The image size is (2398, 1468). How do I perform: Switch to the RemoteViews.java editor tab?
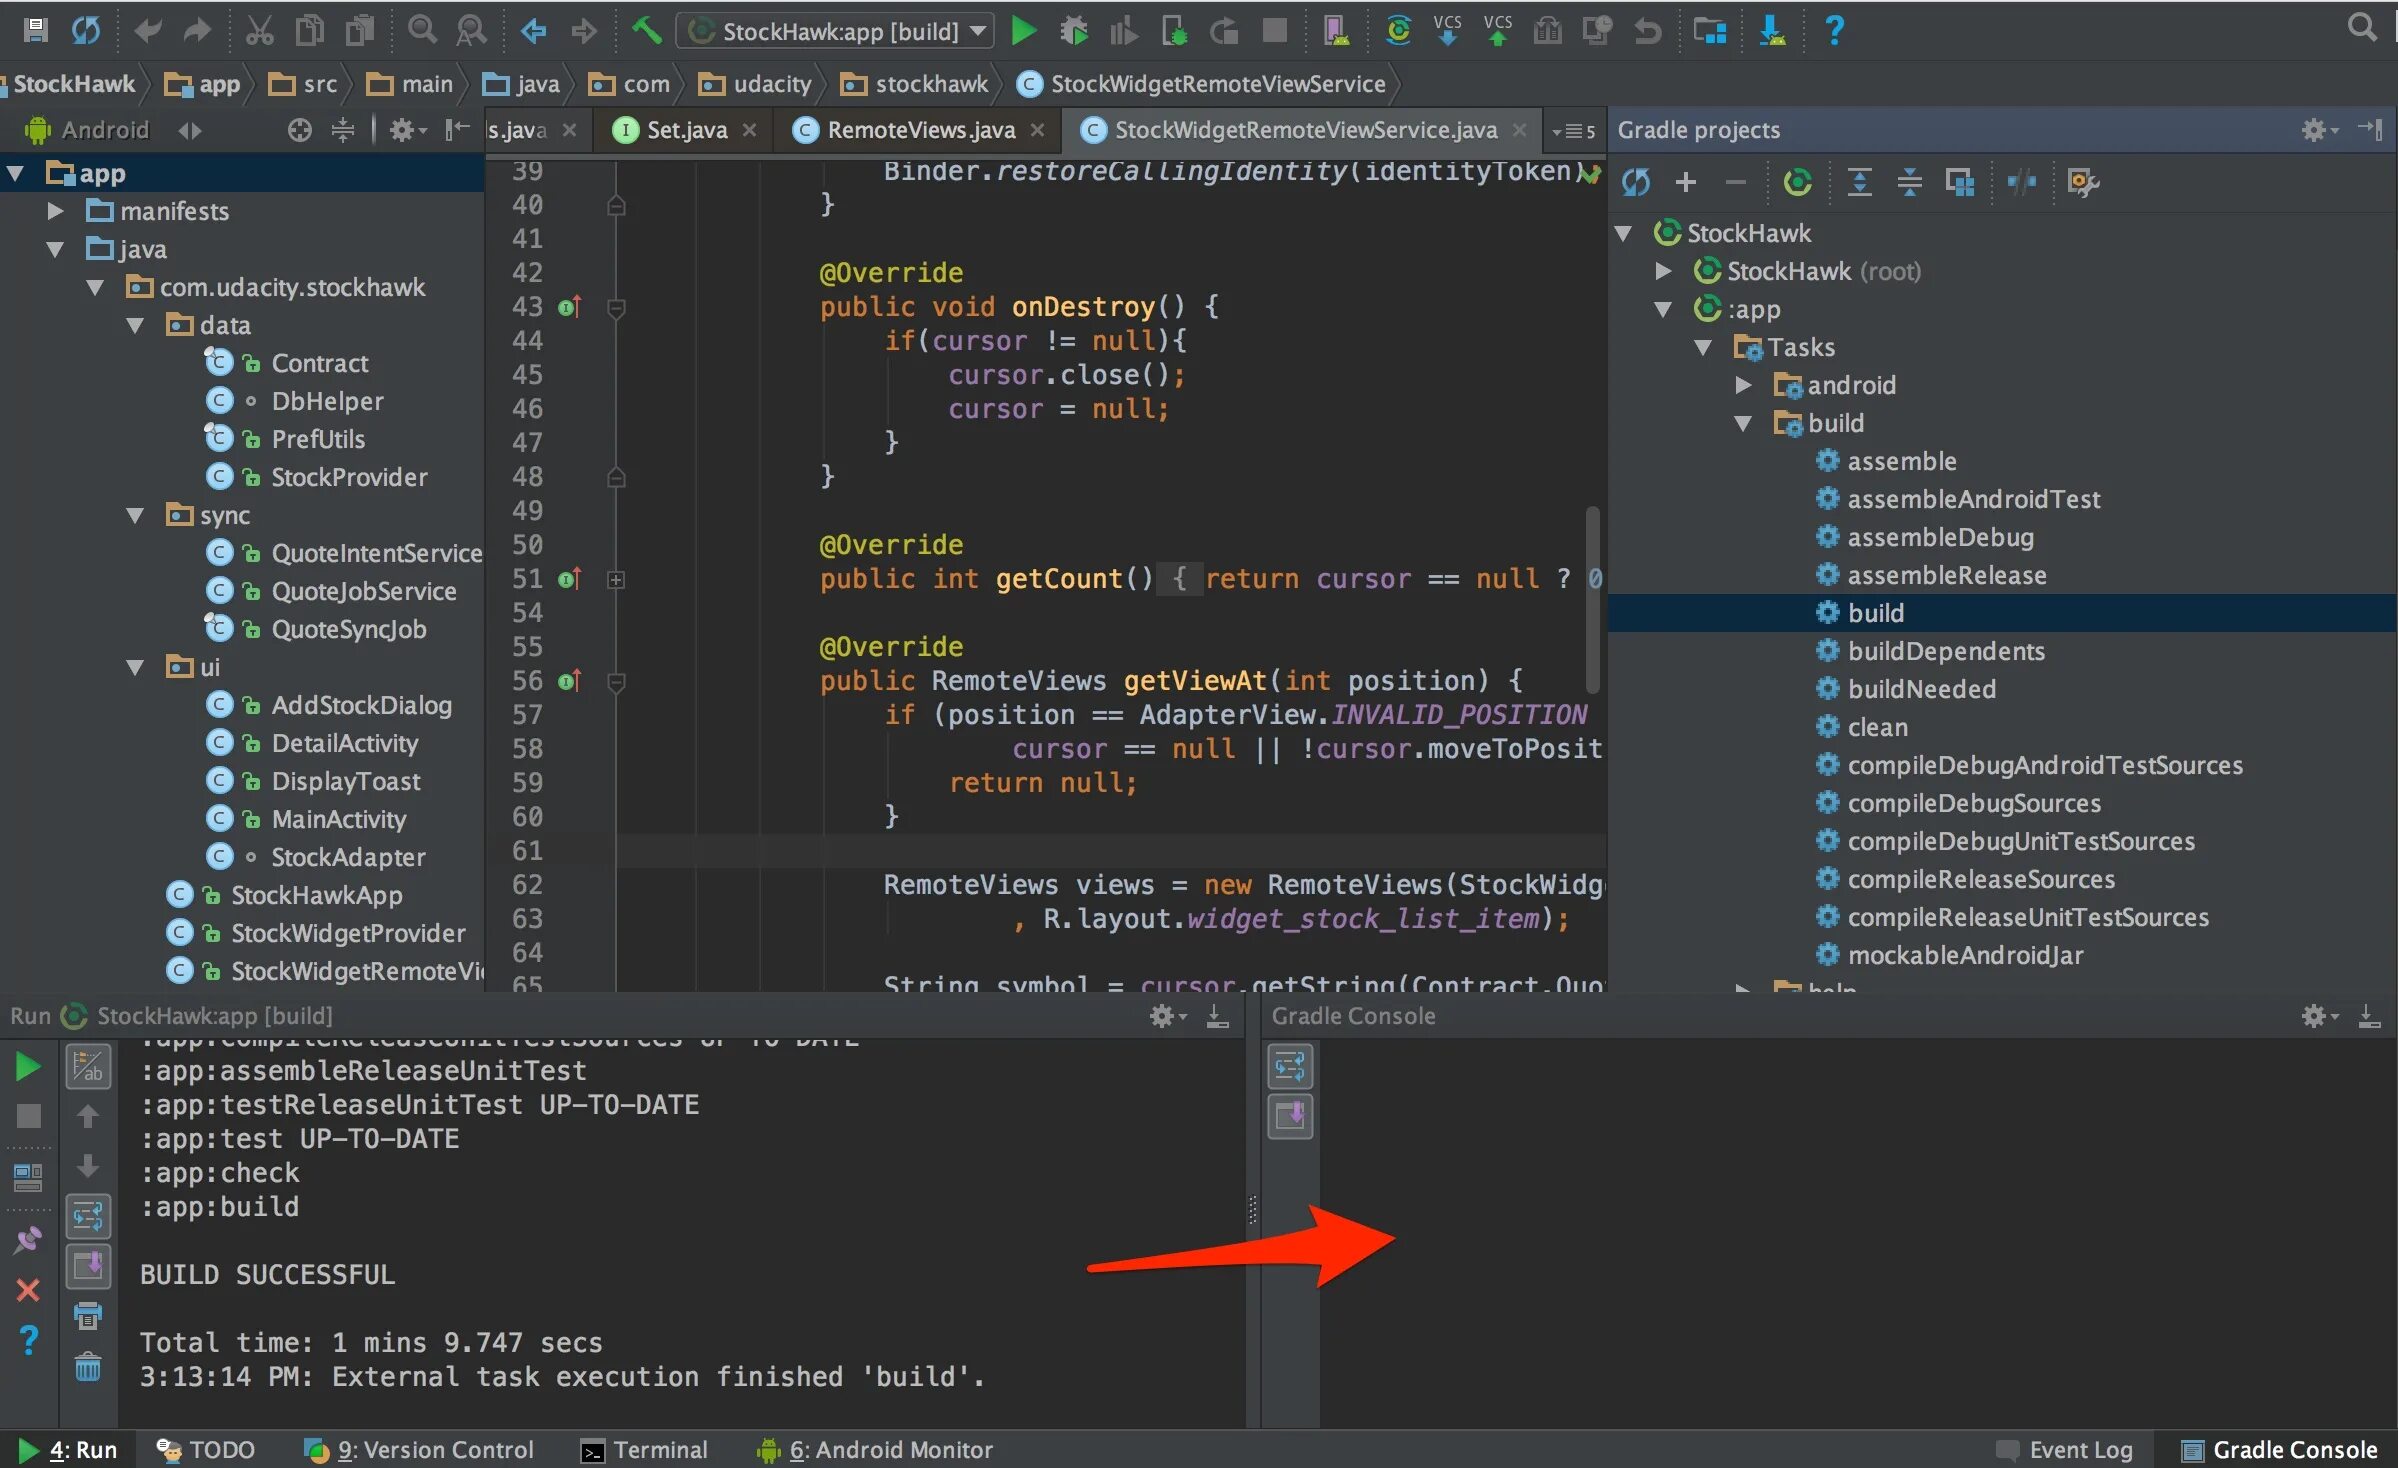920,130
